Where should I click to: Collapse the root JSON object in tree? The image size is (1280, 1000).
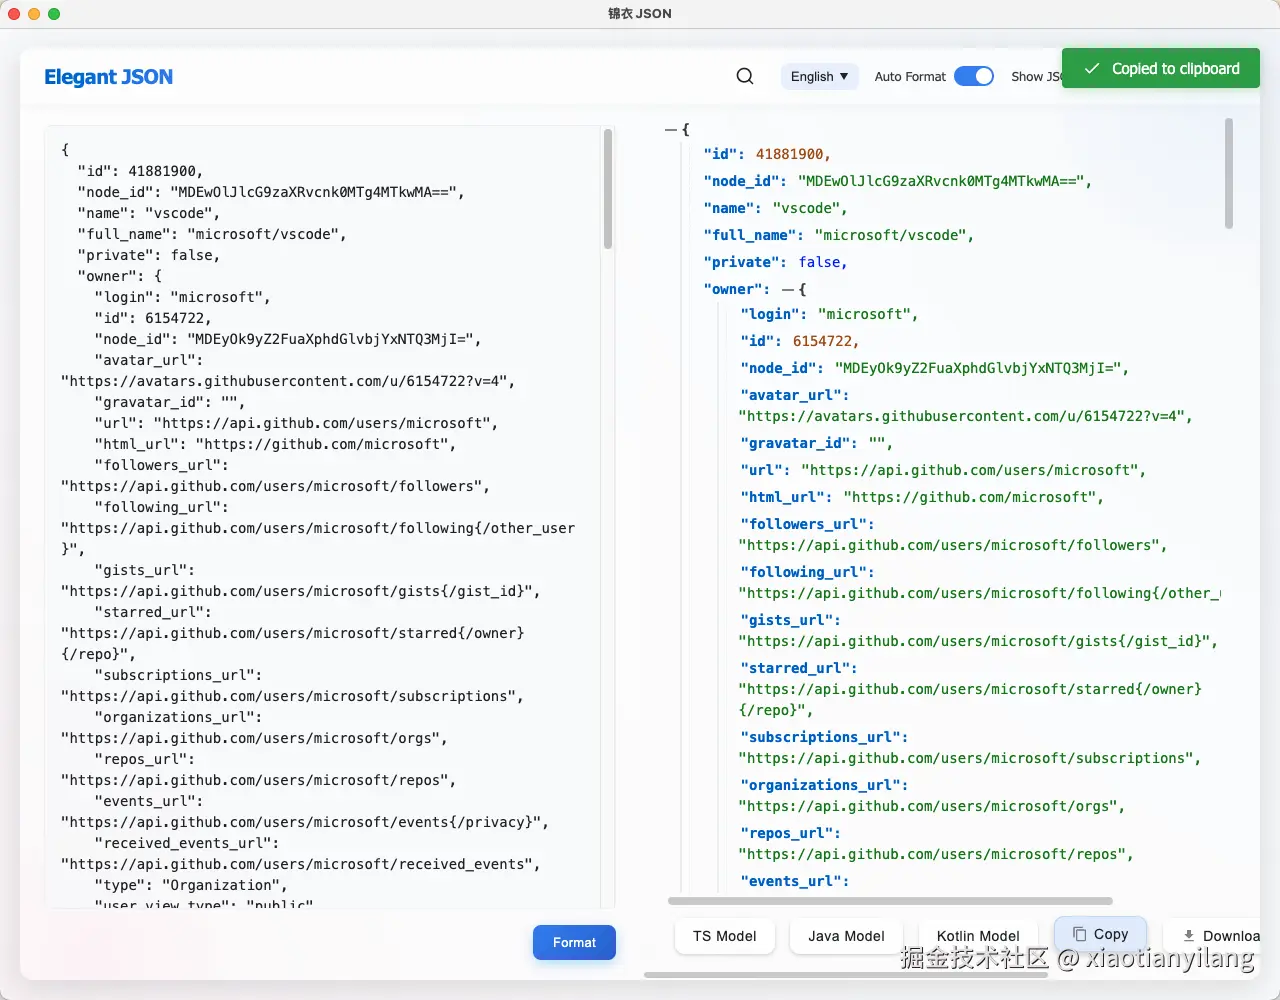670,130
